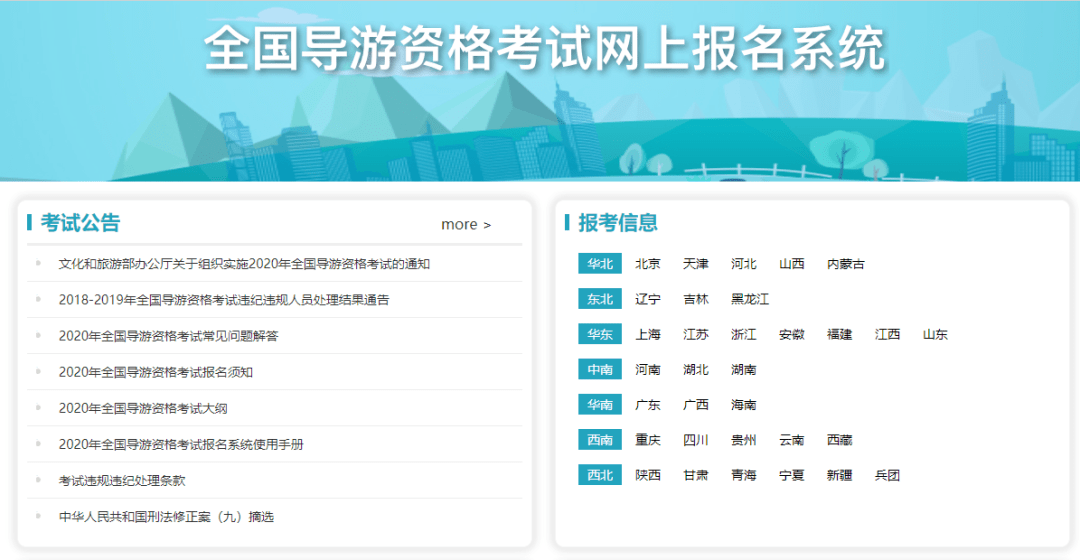Choose 甘肃 province link
The width and height of the screenshot is (1080, 560).
696,475
